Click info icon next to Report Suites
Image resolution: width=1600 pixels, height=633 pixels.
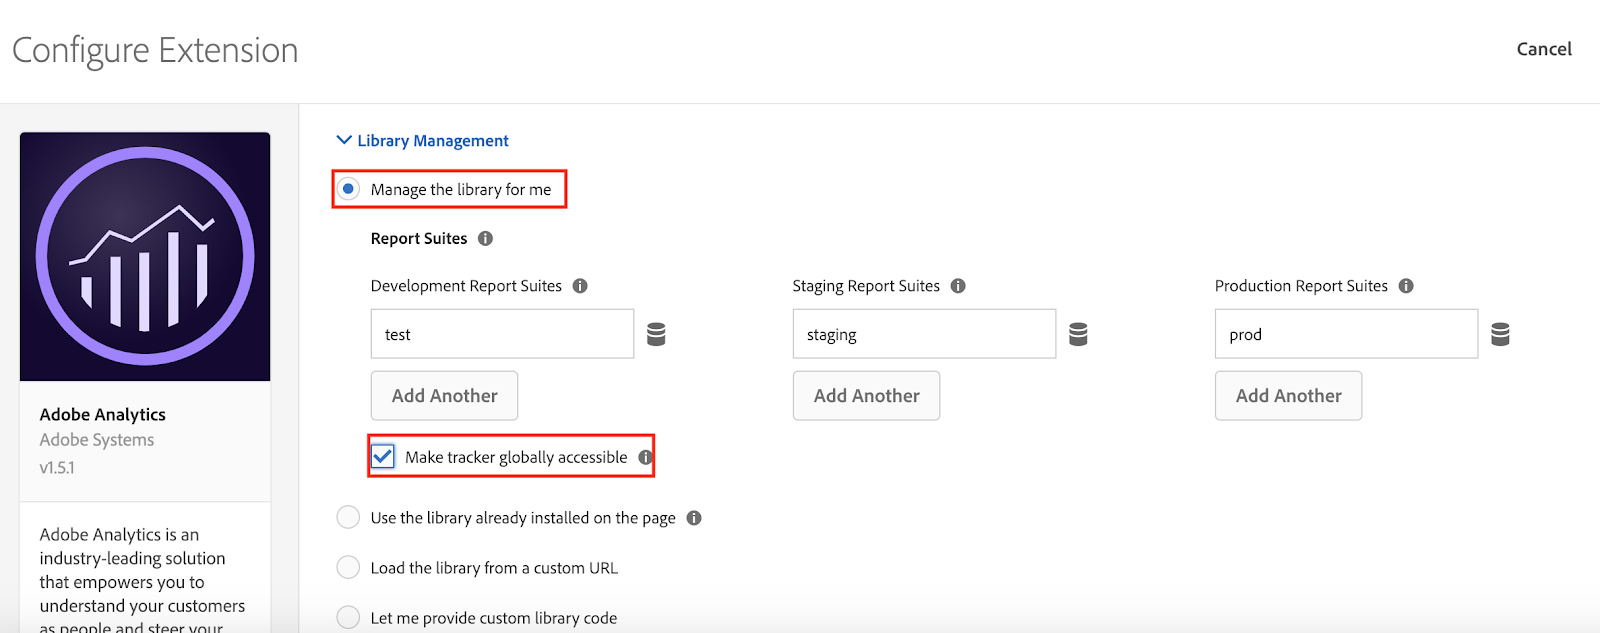485,239
